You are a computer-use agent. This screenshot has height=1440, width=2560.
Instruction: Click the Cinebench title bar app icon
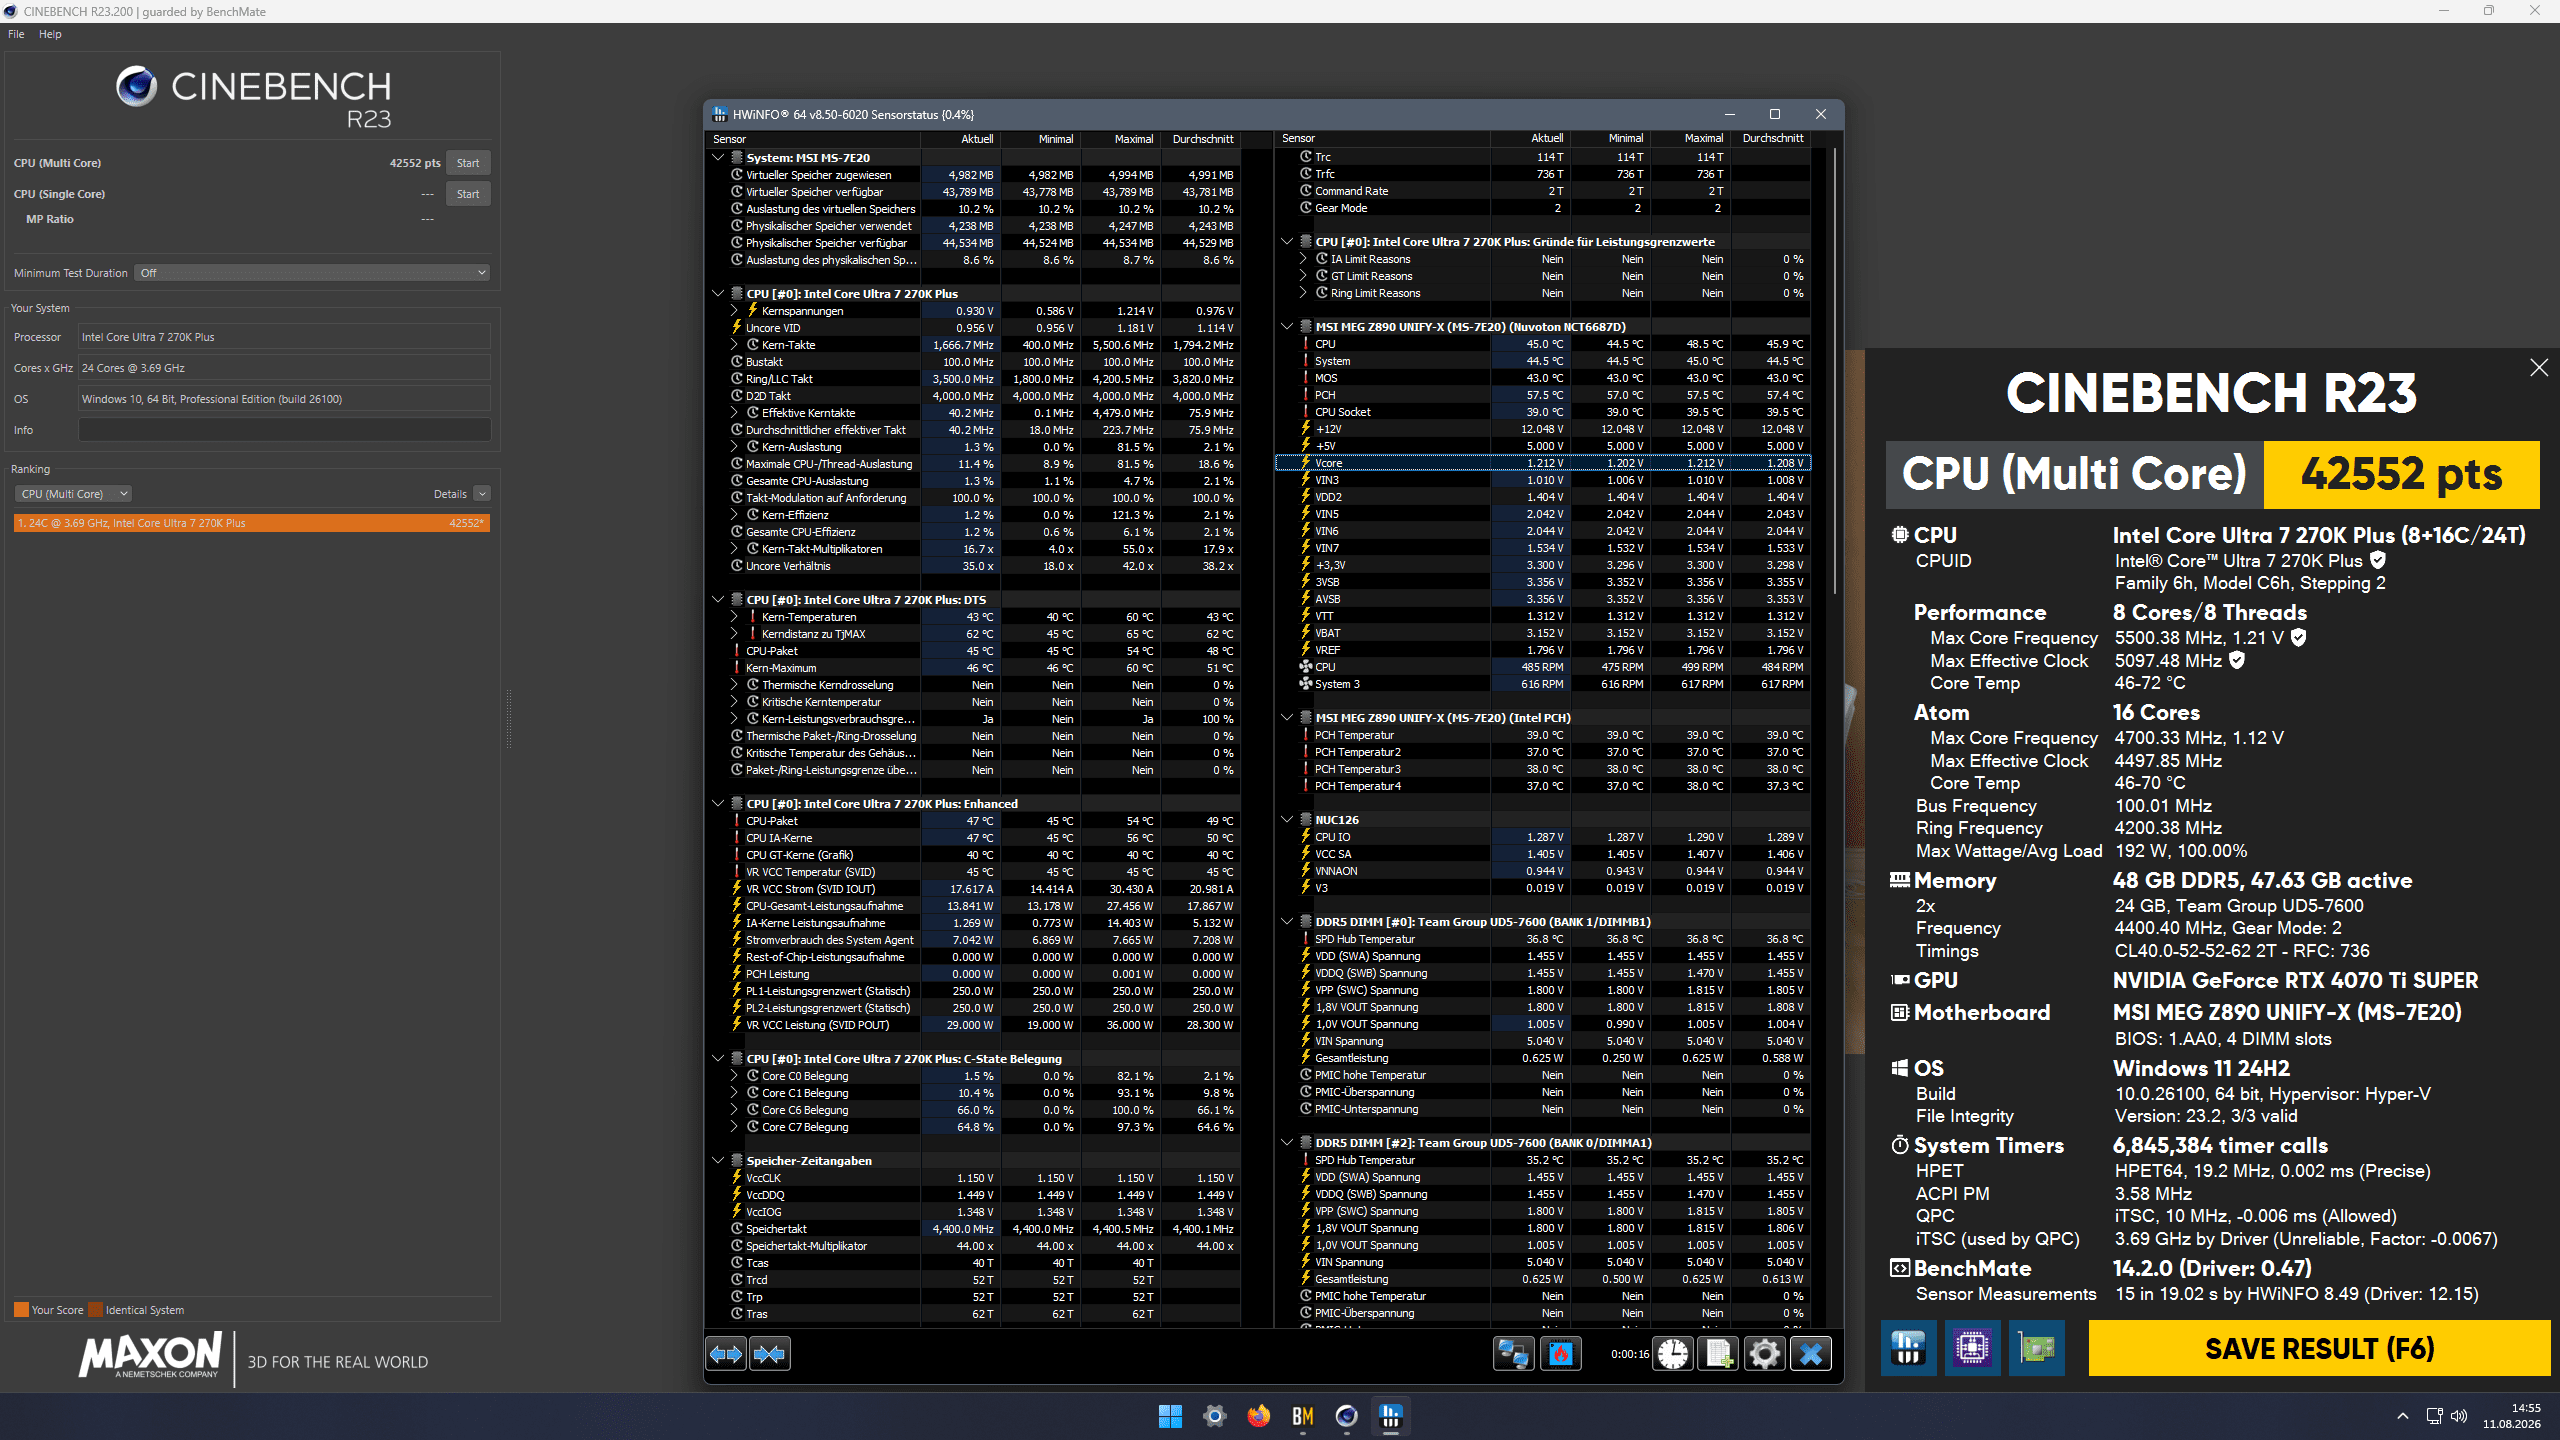click(11, 11)
